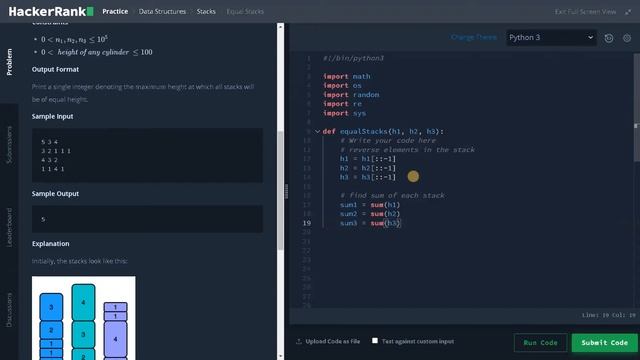
Task: Click the 'def equalStacks(h1, h2, h3):' line
Action: (383, 131)
